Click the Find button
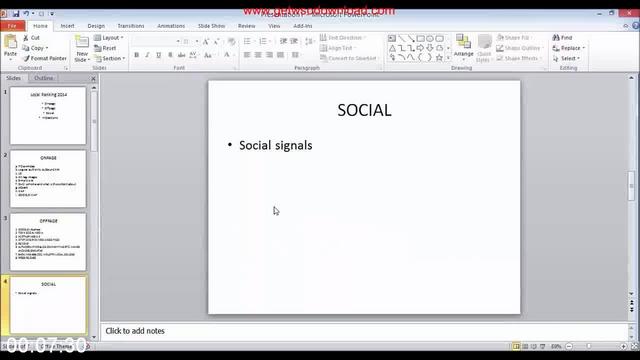Image resolution: width=640 pixels, height=360 pixels. (x=562, y=38)
